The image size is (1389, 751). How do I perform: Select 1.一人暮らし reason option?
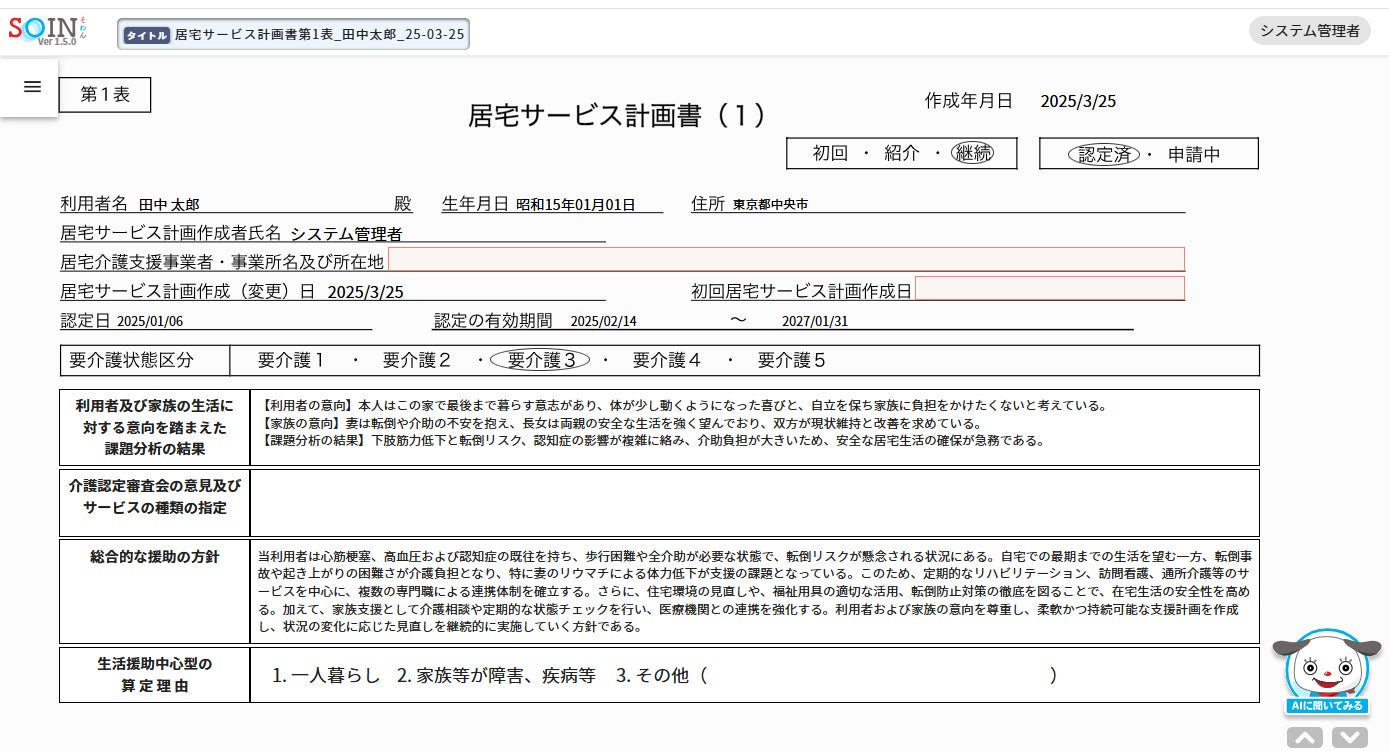(x=326, y=675)
